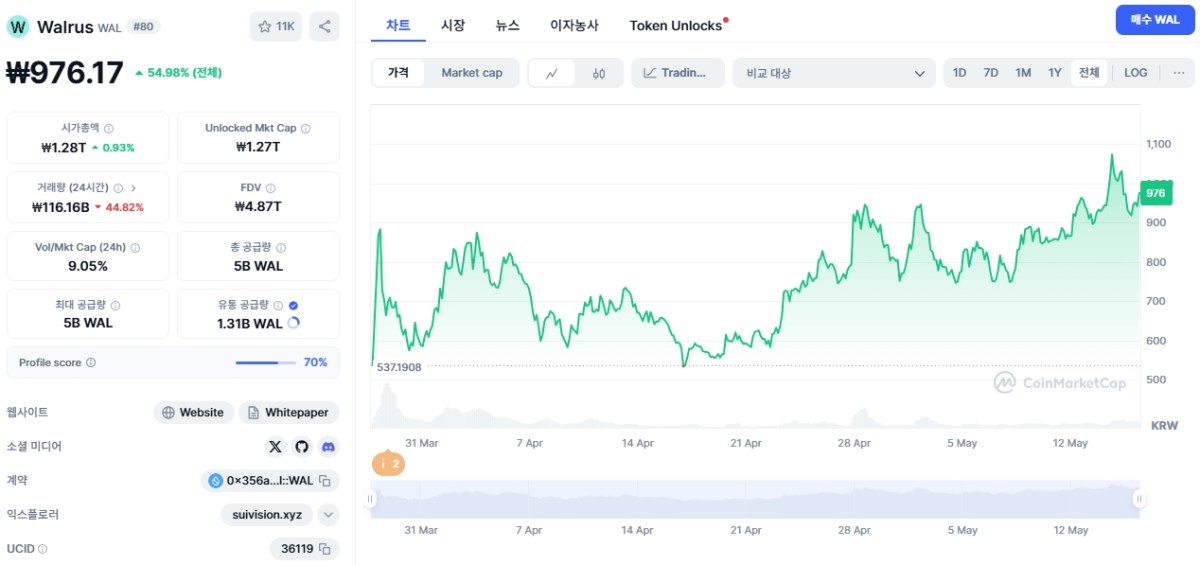Screen dimensions: 1200x565
Task: Open the 뉴스 tab
Action: click(508, 25)
